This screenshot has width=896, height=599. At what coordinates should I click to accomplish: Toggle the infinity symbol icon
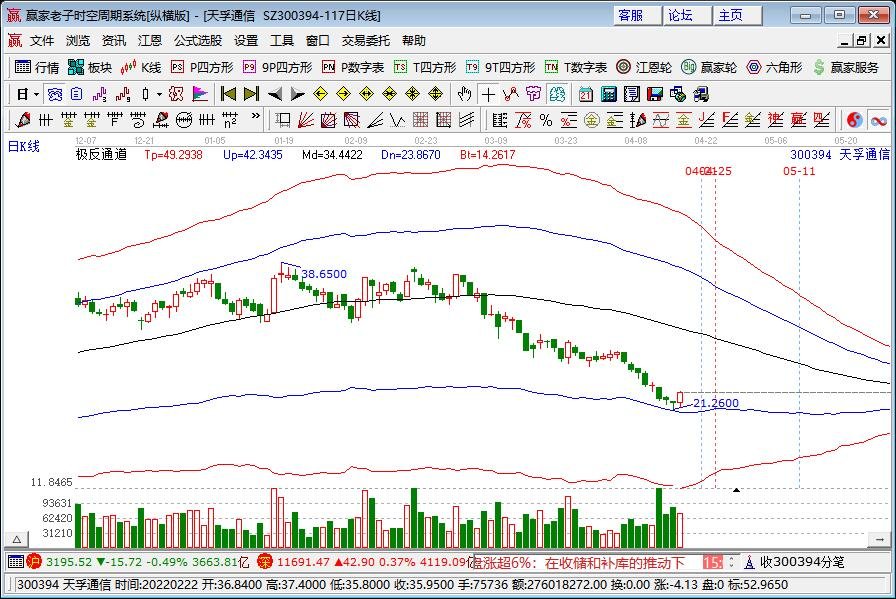coord(879,120)
